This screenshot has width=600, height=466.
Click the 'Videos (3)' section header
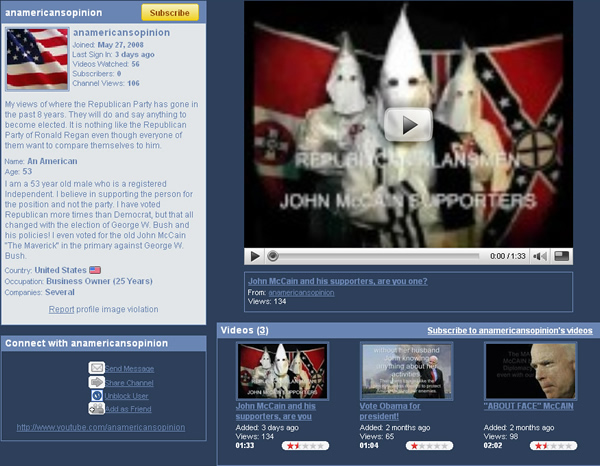(x=245, y=330)
